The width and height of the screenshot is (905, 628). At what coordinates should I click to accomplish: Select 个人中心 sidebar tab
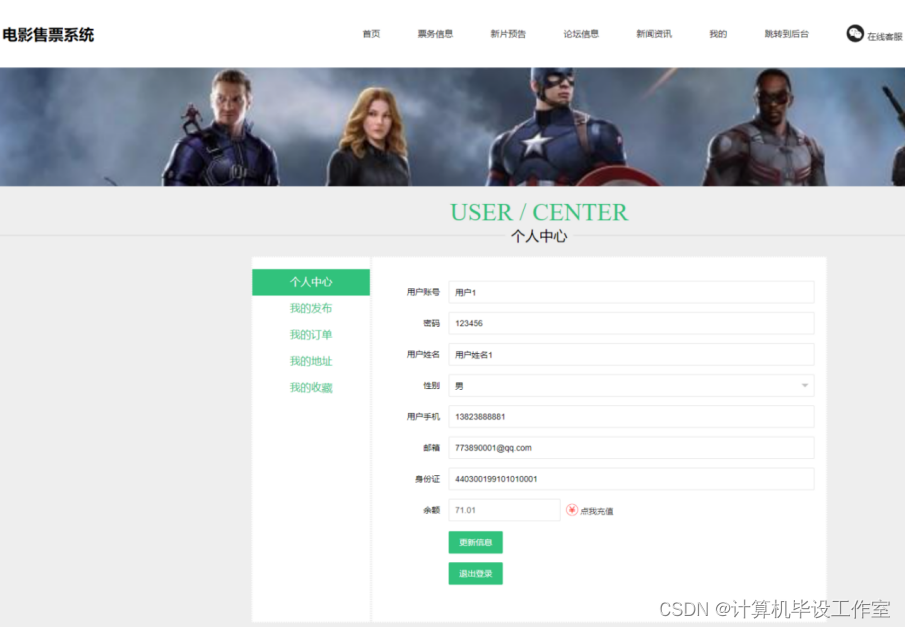(311, 282)
